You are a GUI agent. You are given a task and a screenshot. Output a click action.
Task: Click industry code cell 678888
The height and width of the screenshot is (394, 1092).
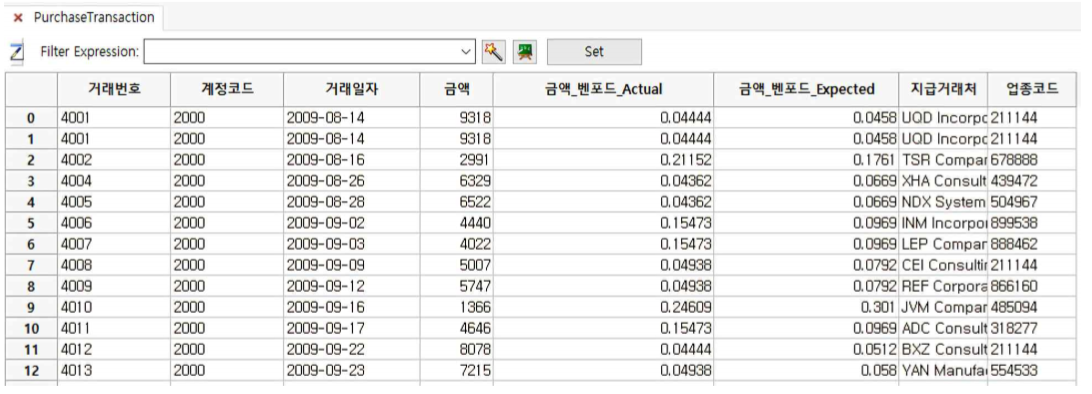click(1033, 160)
